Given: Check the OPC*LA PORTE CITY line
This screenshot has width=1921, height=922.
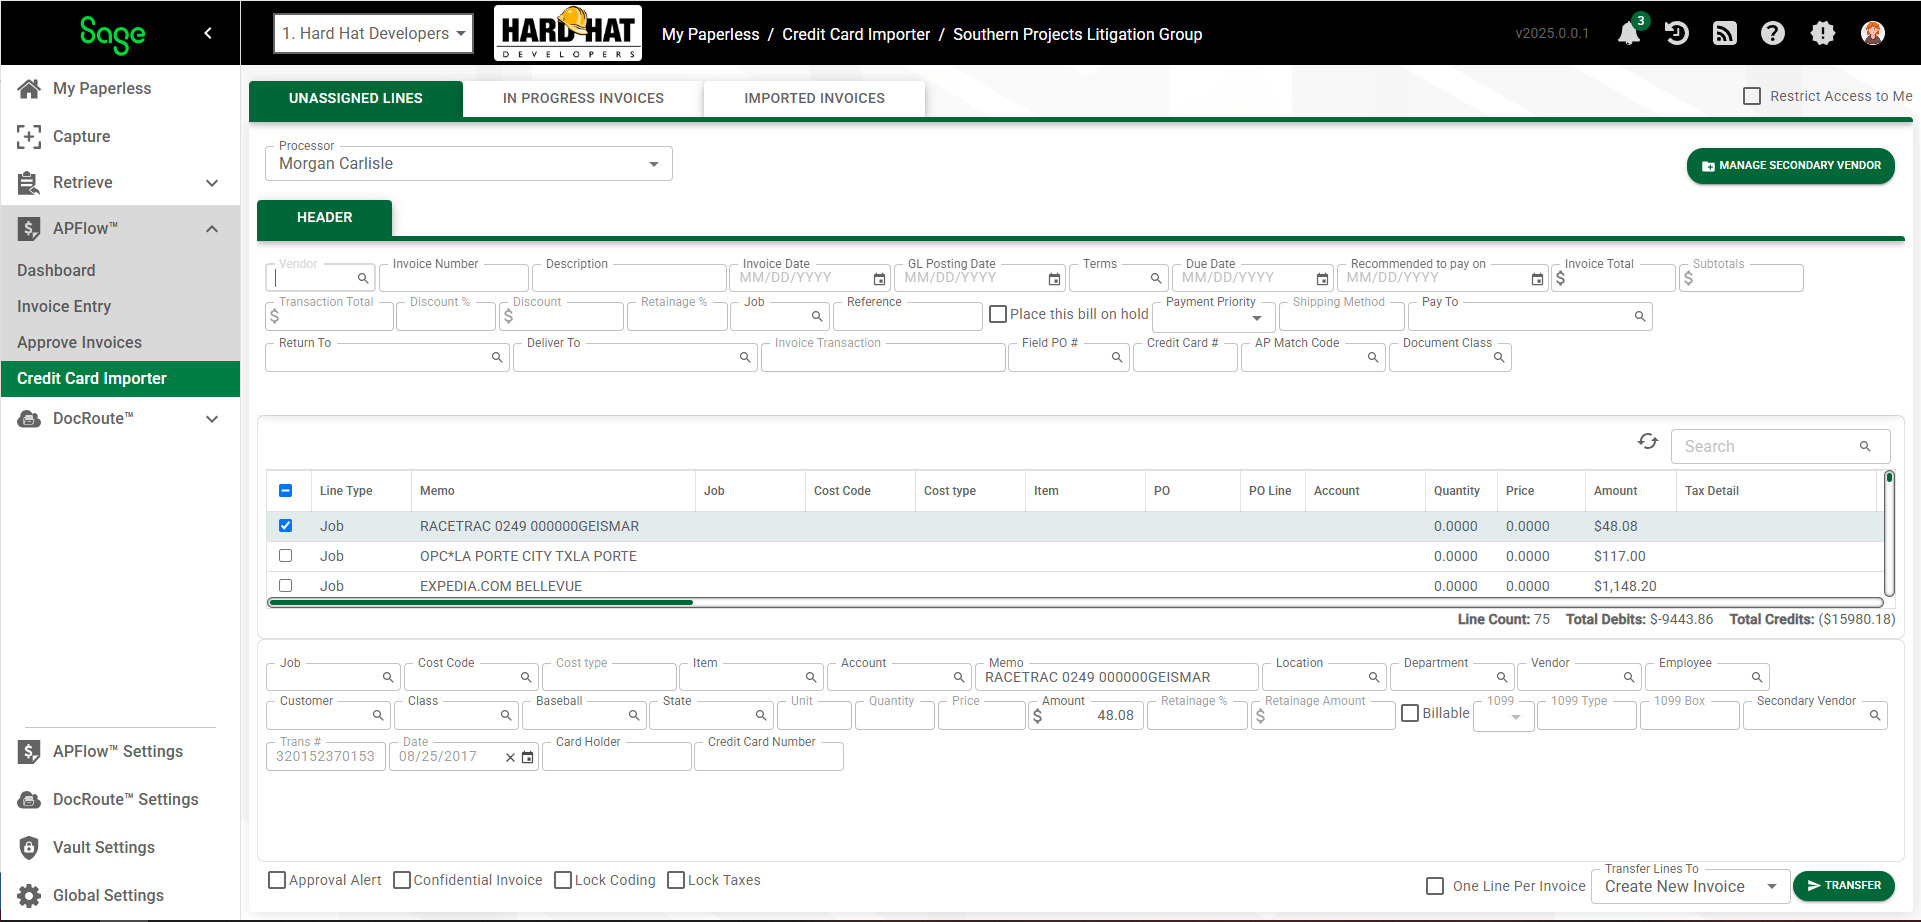Looking at the screenshot, I should [x=285, y=555].
